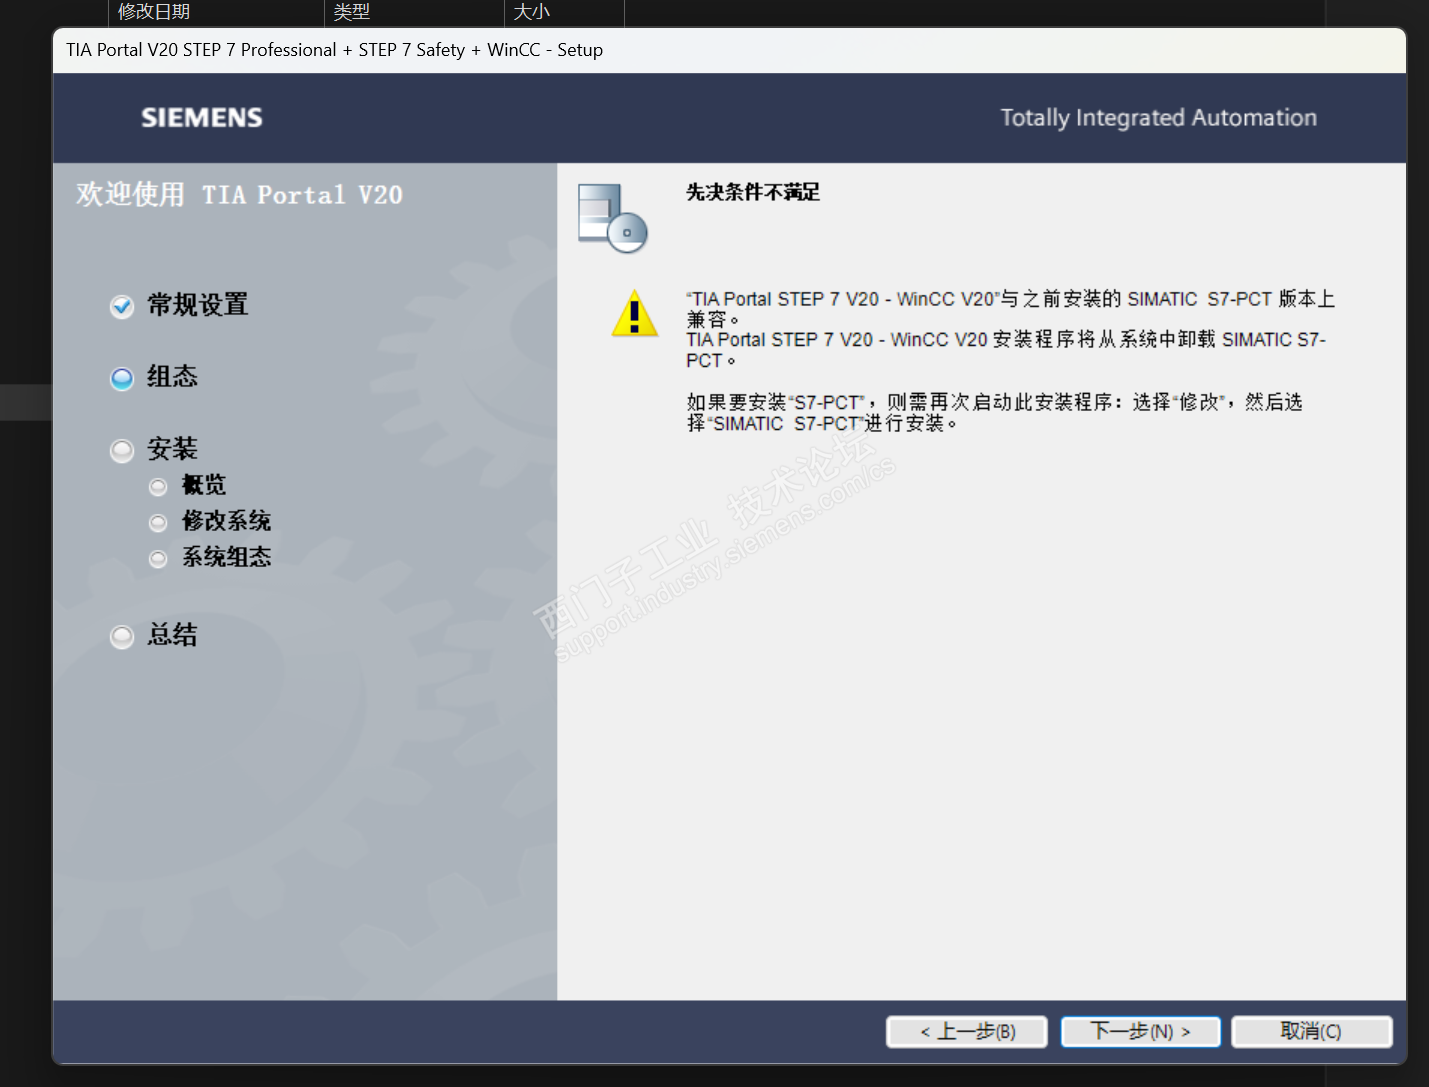Click the 欢迎使用 TIA Portal V20 title
Screen dimensions: 1429x1087
tap(240, 194)
